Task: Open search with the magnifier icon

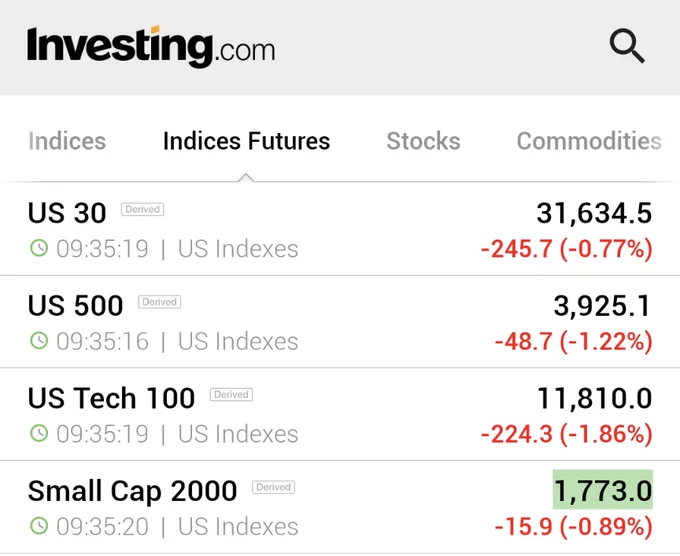Action: (627, 46)
